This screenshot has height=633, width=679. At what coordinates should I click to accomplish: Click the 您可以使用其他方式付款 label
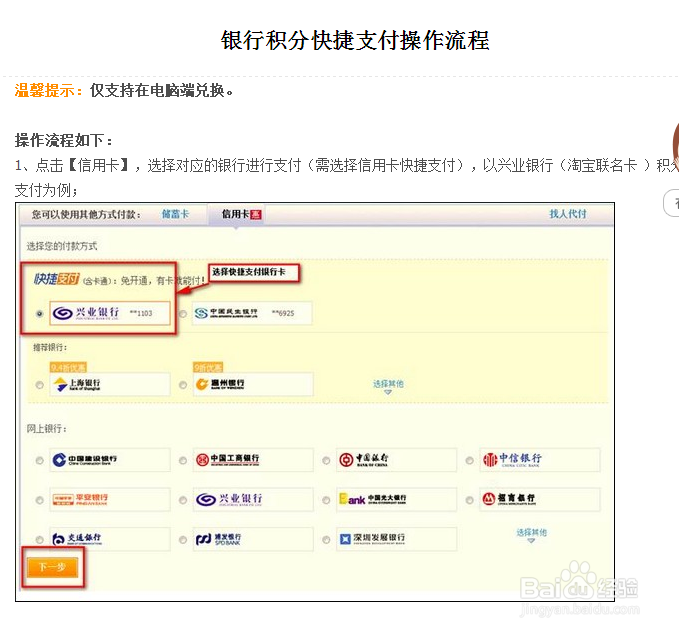86,214
